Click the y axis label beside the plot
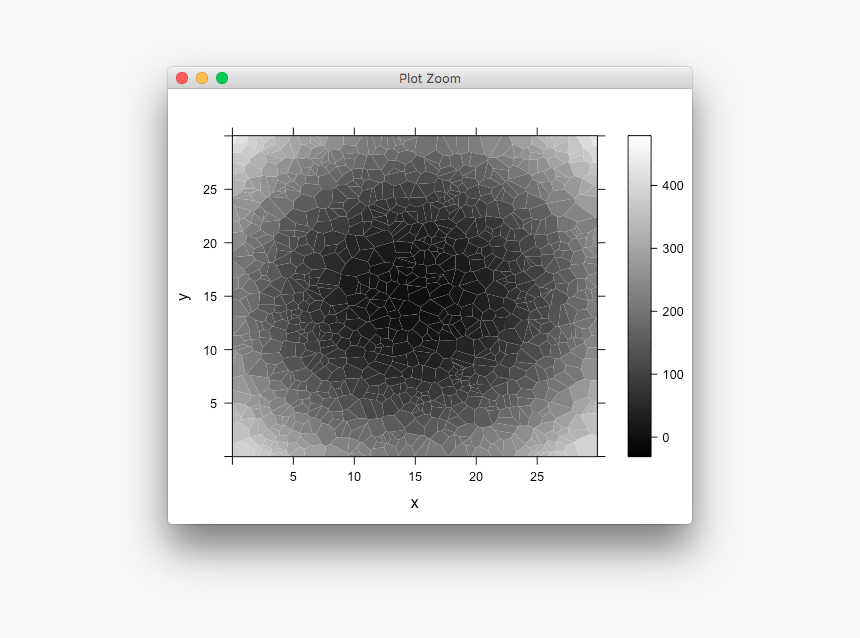This screenshot has width=860, height=638. [186, 295]
